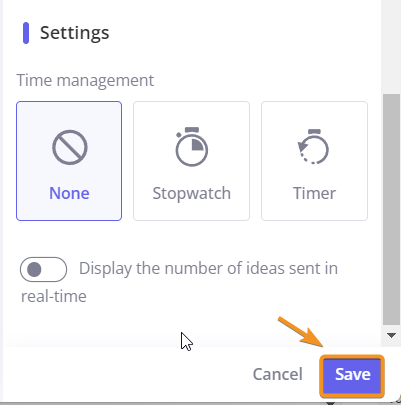The width and height of the screenshot is (401, 405).
Task: Save the settings
Action: click(352, 376)
